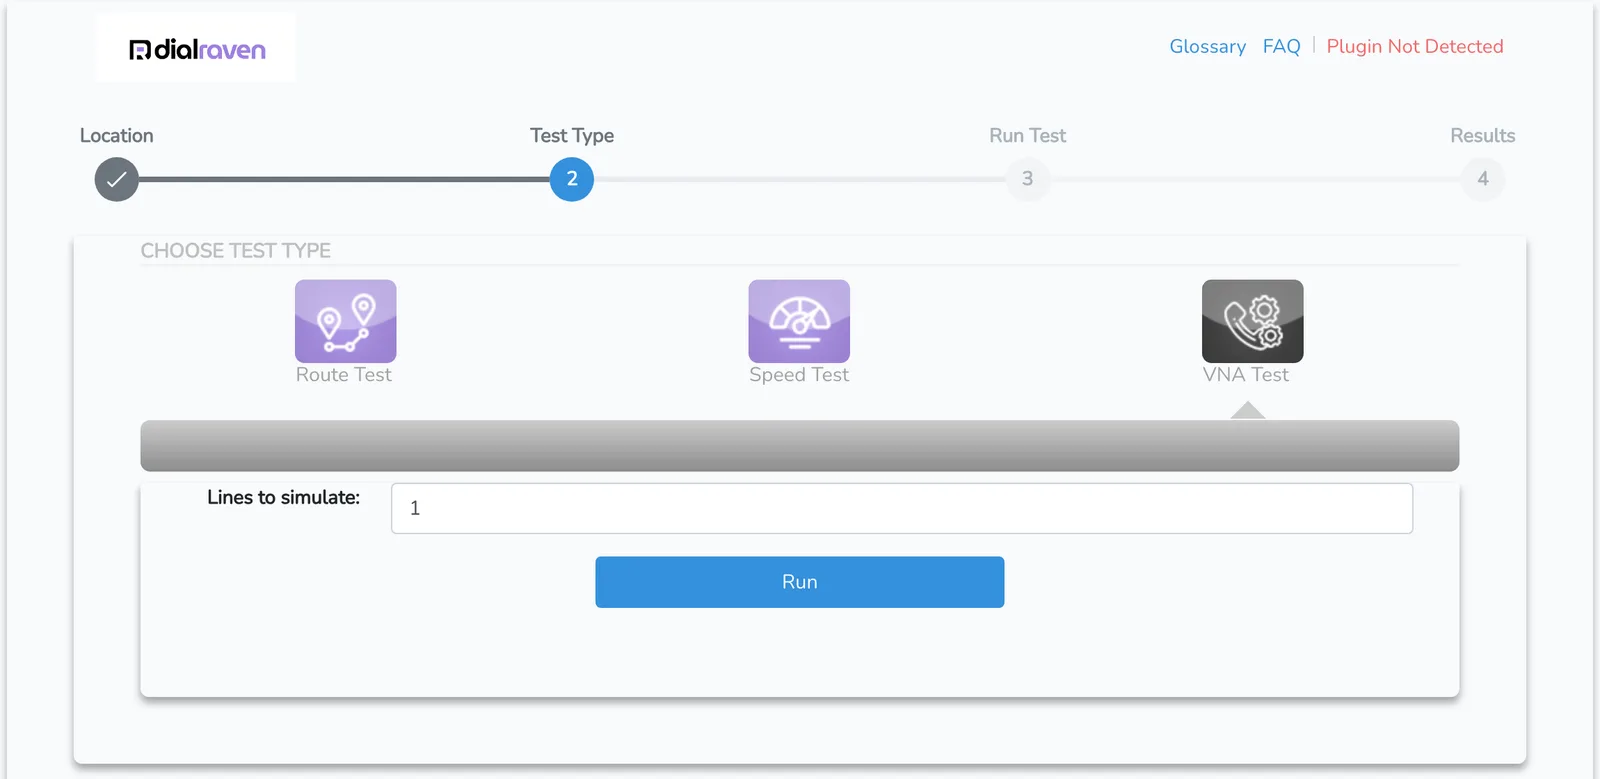This screenshot has height=779, width=1600.
Task: Click the Run Test step label
Action: pyautogui.click(x=1028, y=135)
